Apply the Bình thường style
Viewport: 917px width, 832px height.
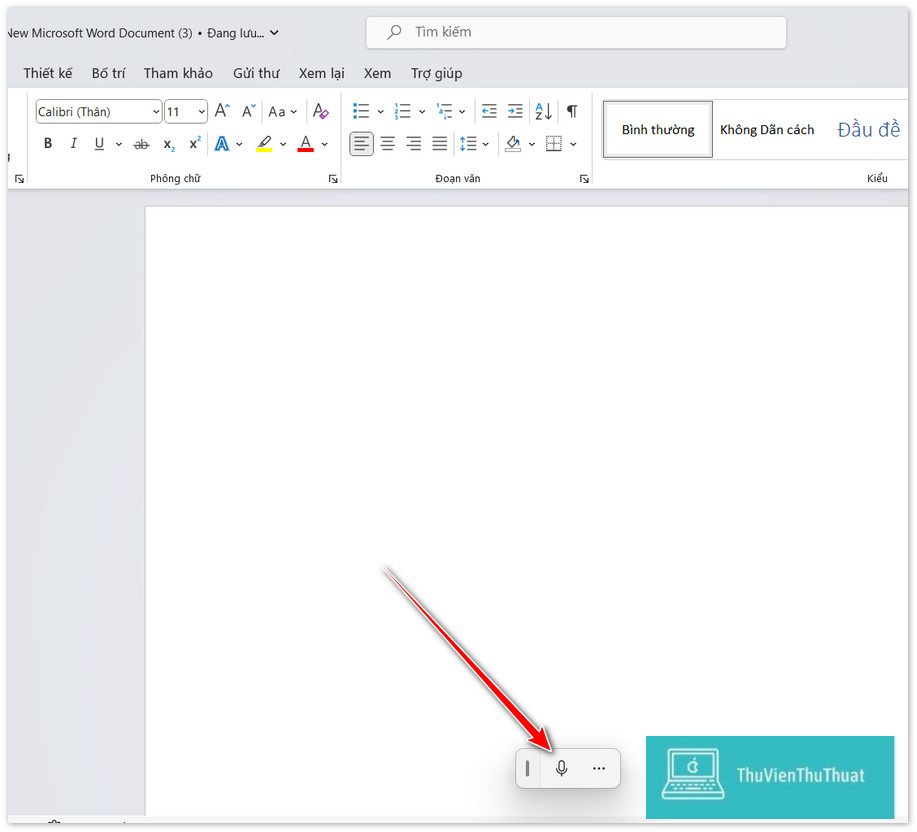pos(658,129)
